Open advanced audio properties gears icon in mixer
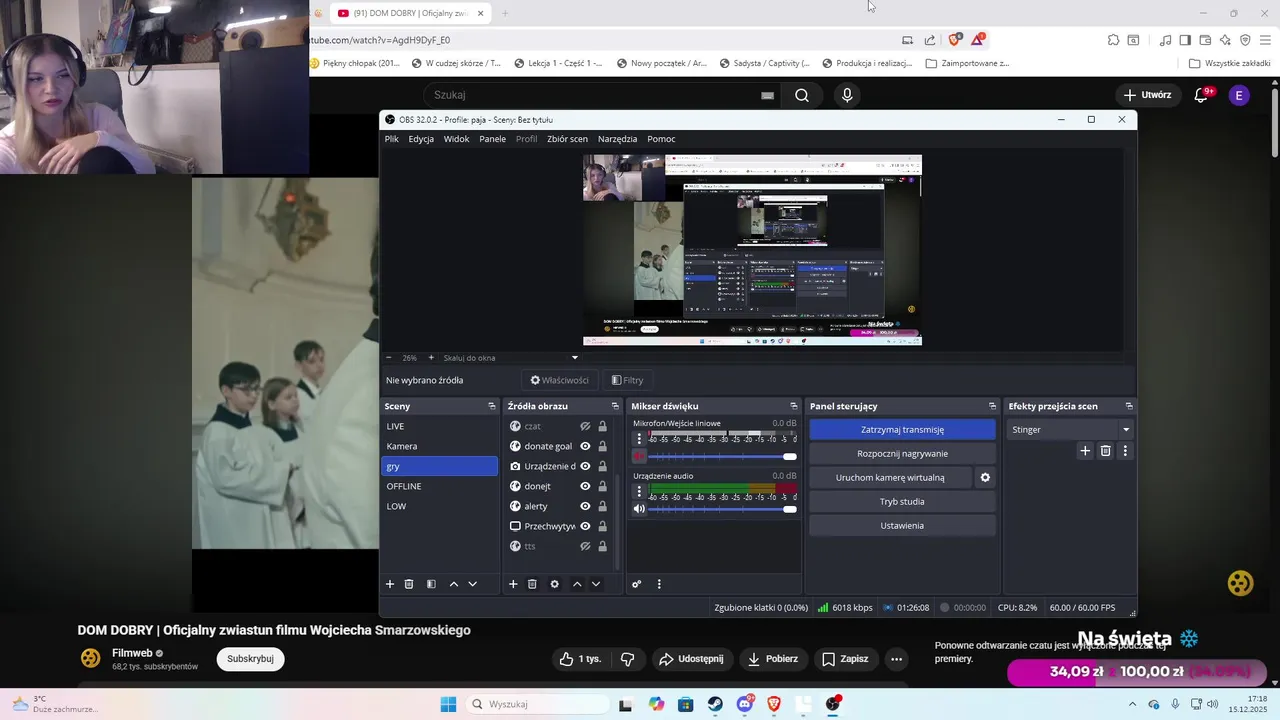1280x720 pixels. tap(636, 584)
